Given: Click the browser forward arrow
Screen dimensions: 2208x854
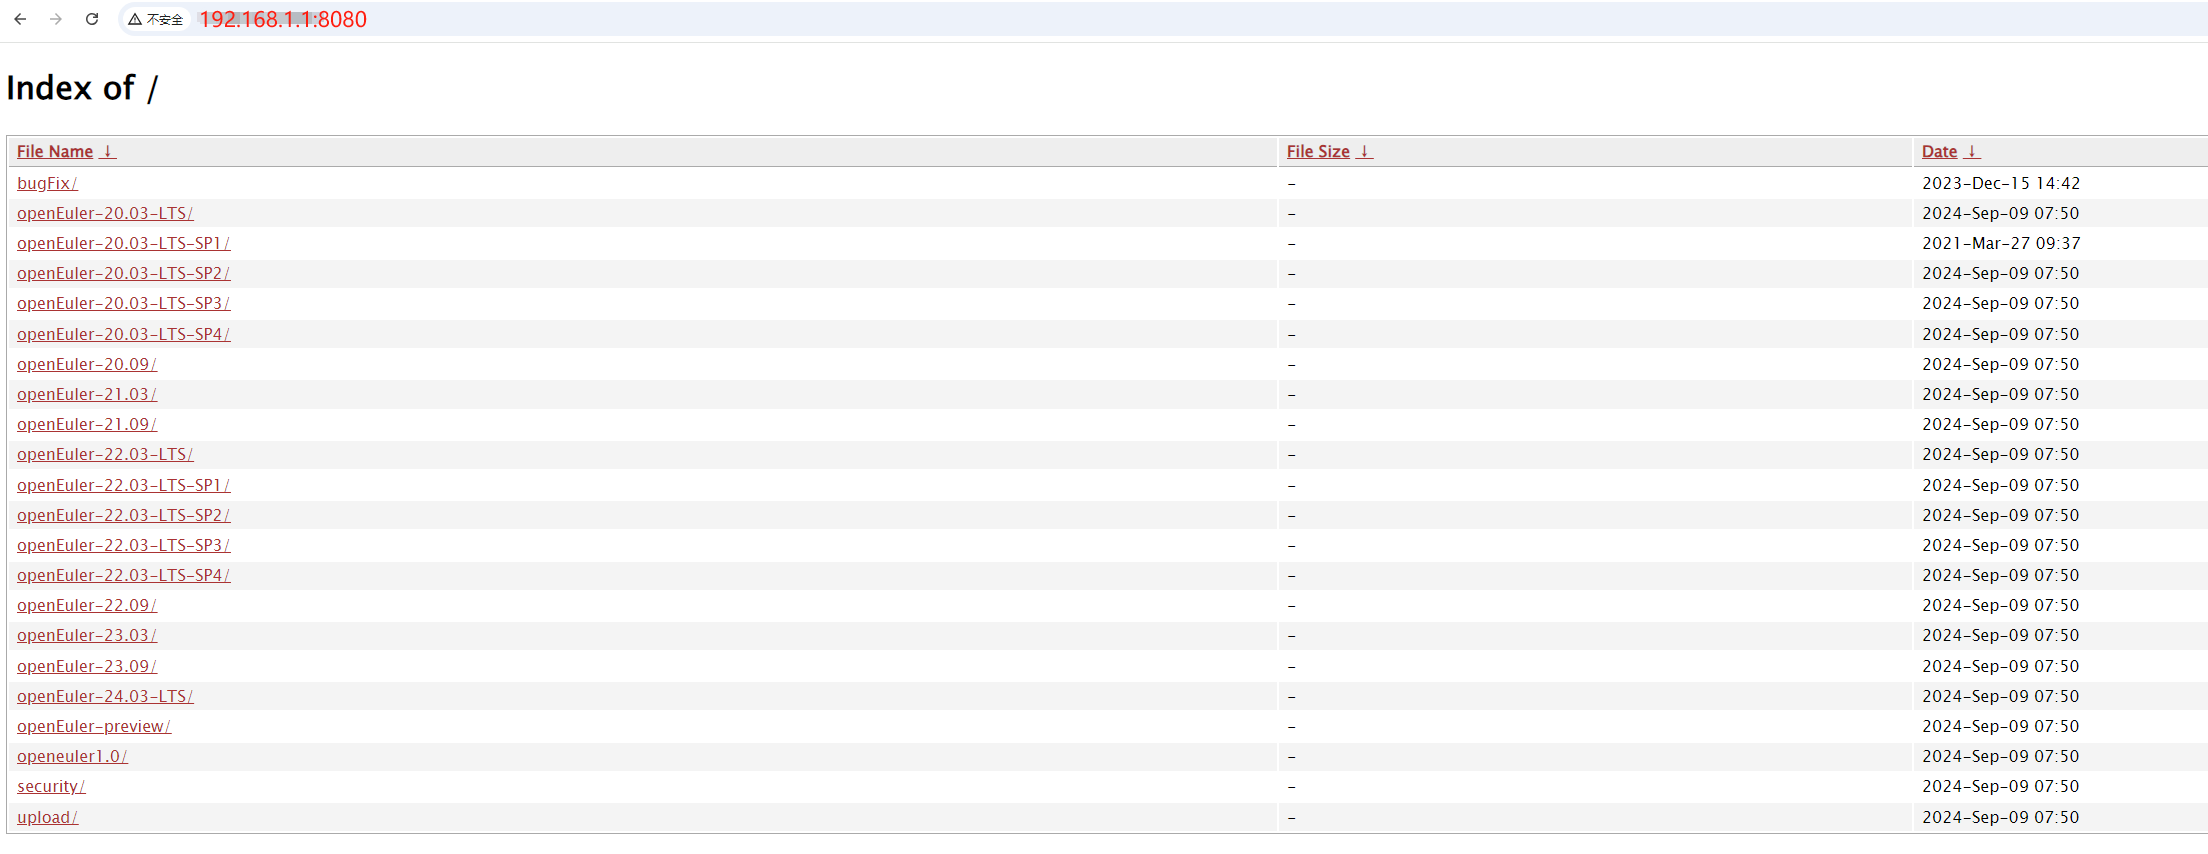Looking at the screenshot, I should [56, 19].
